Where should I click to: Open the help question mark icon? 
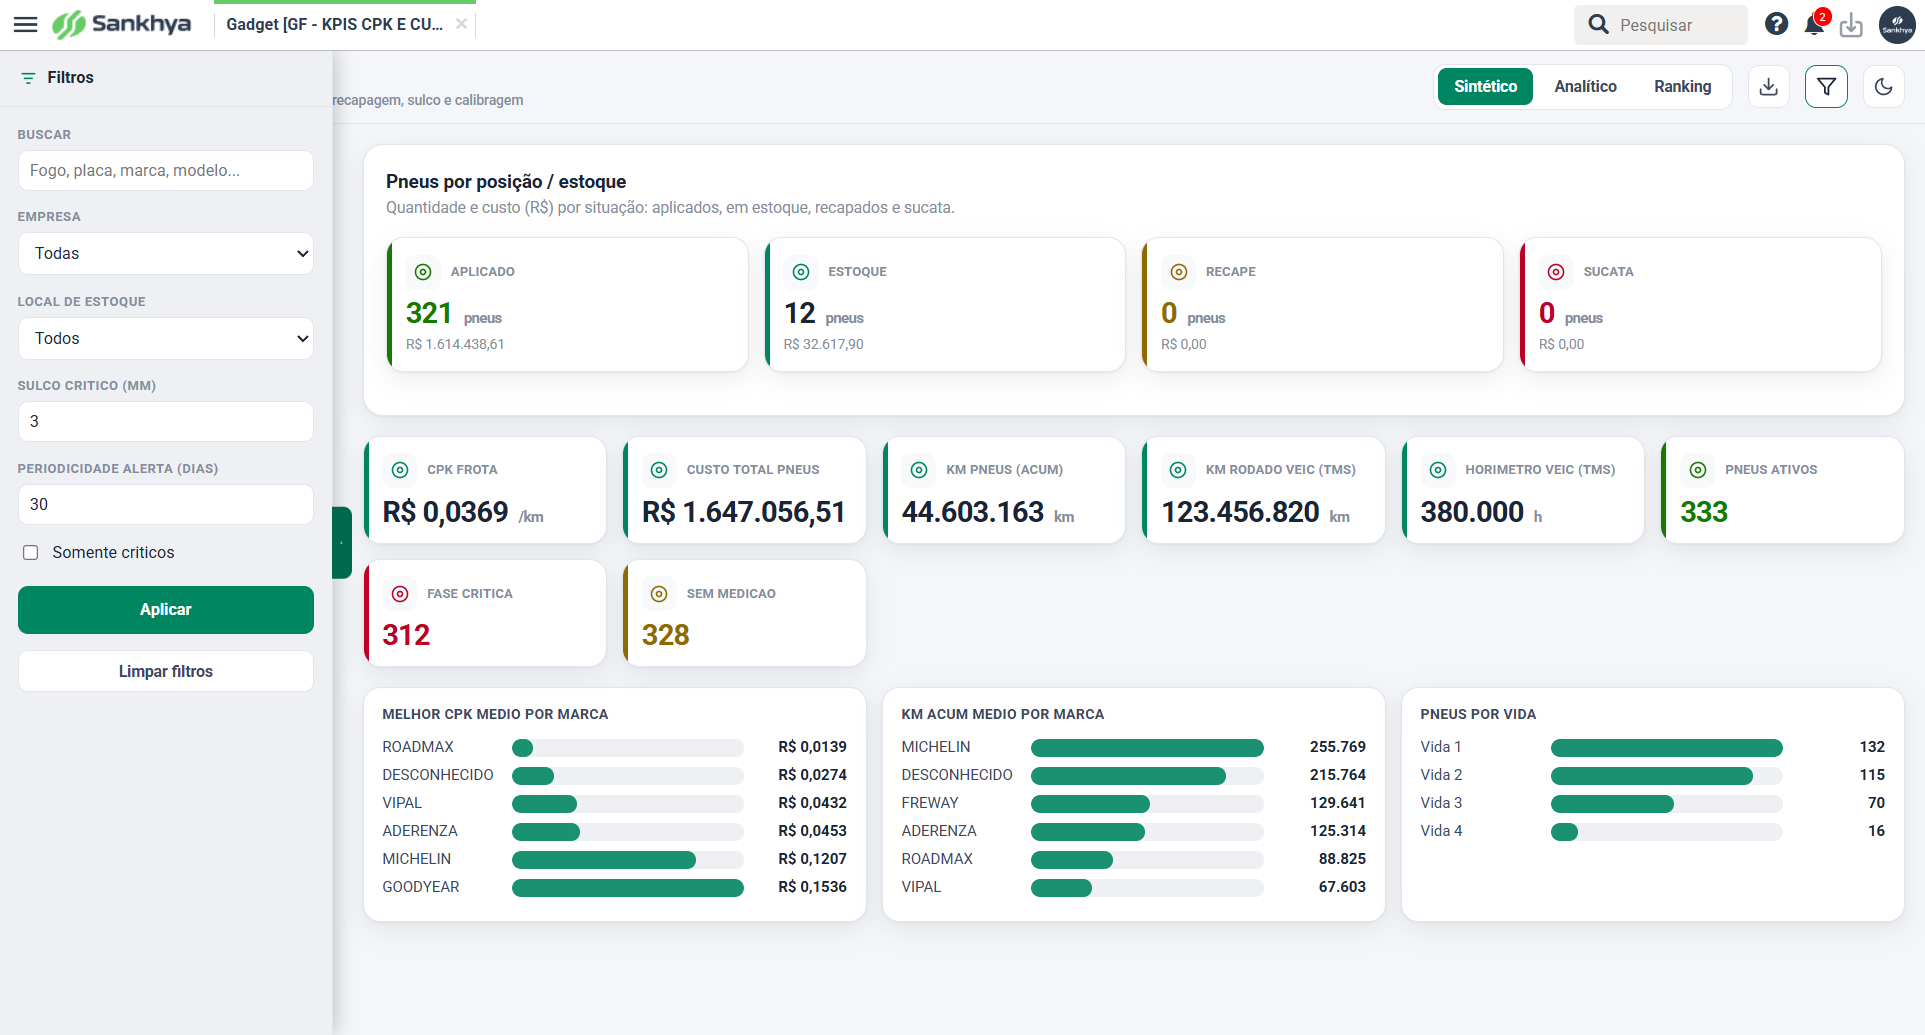point(1776,24)
